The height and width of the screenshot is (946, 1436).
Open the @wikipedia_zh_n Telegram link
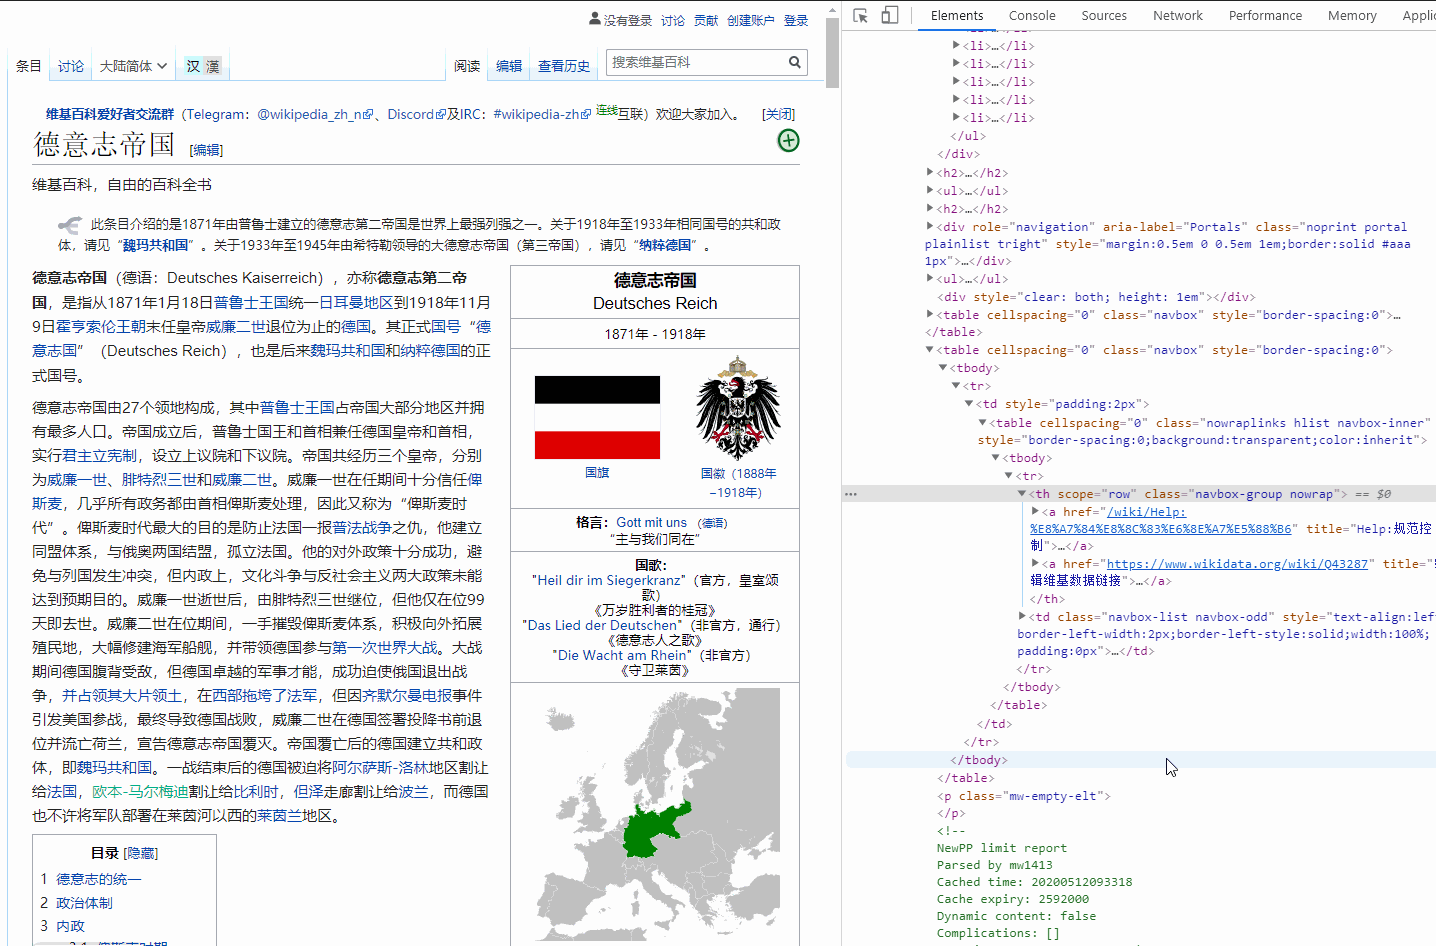tap(315, 114)
